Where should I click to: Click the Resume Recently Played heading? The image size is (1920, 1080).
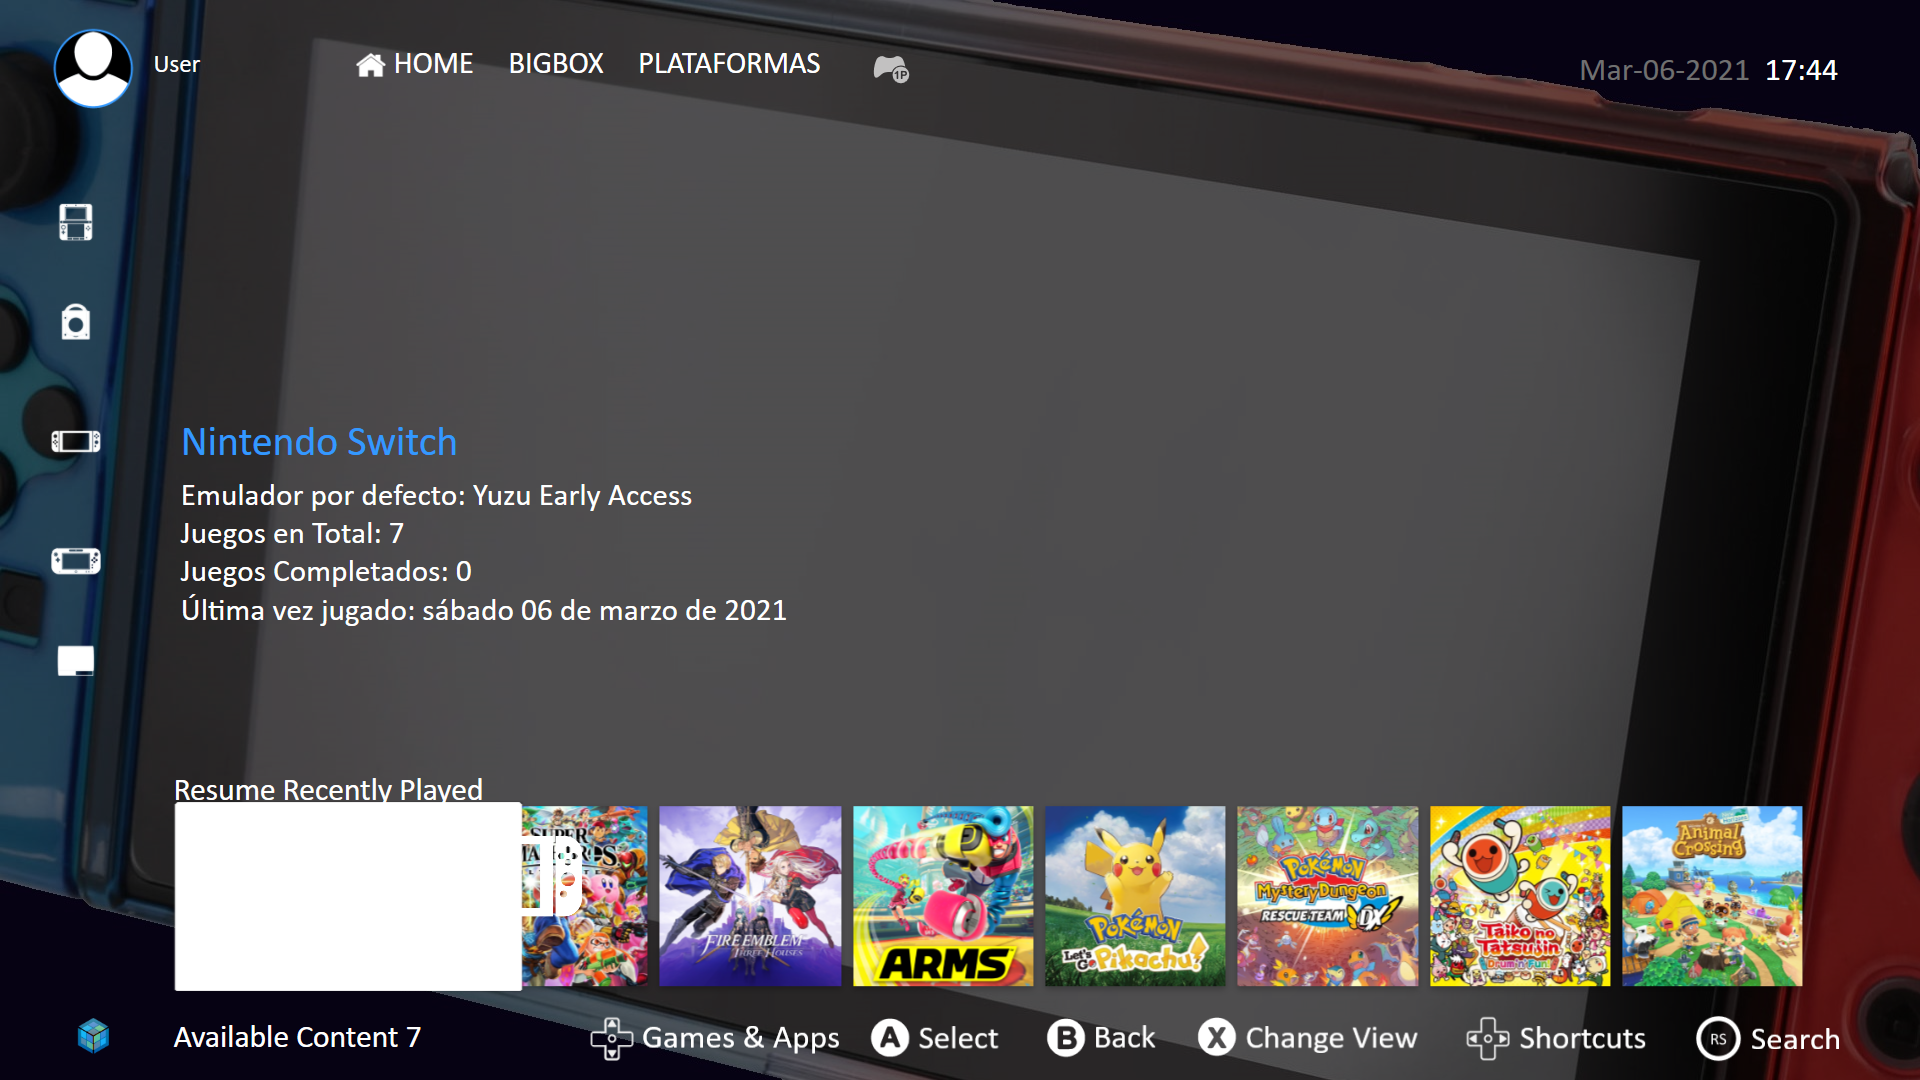(x=328, y=789)
